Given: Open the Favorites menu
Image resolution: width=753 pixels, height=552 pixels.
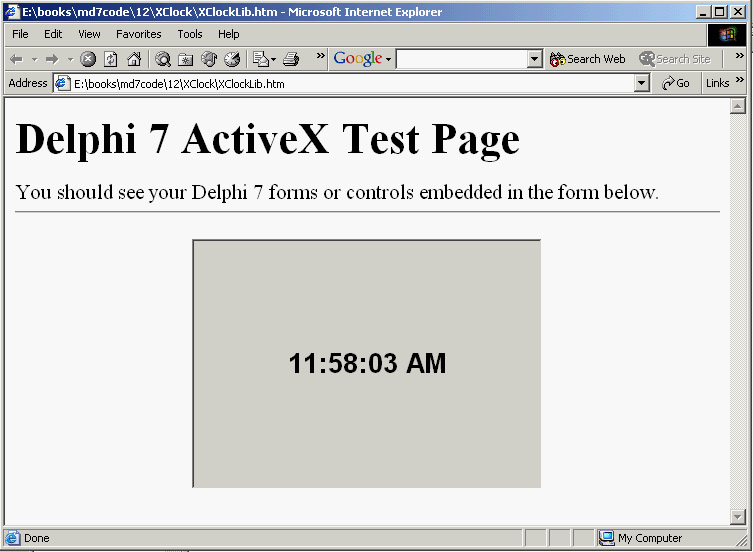Looking at the screenshot, I should point(138,34).
